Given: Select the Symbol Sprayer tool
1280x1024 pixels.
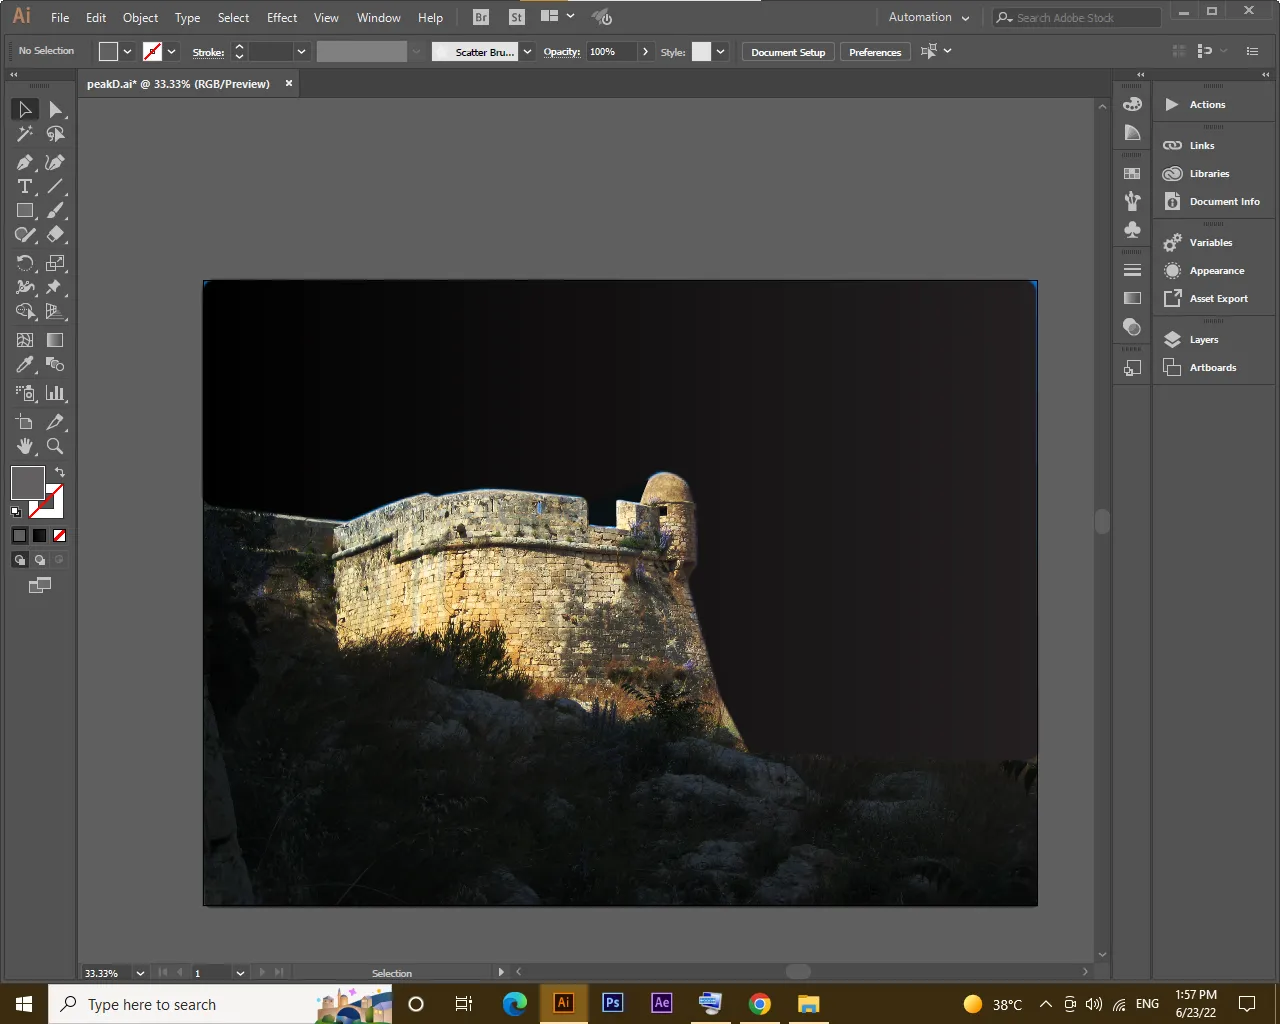Looking at the screenshot, I should click(25, 393).
